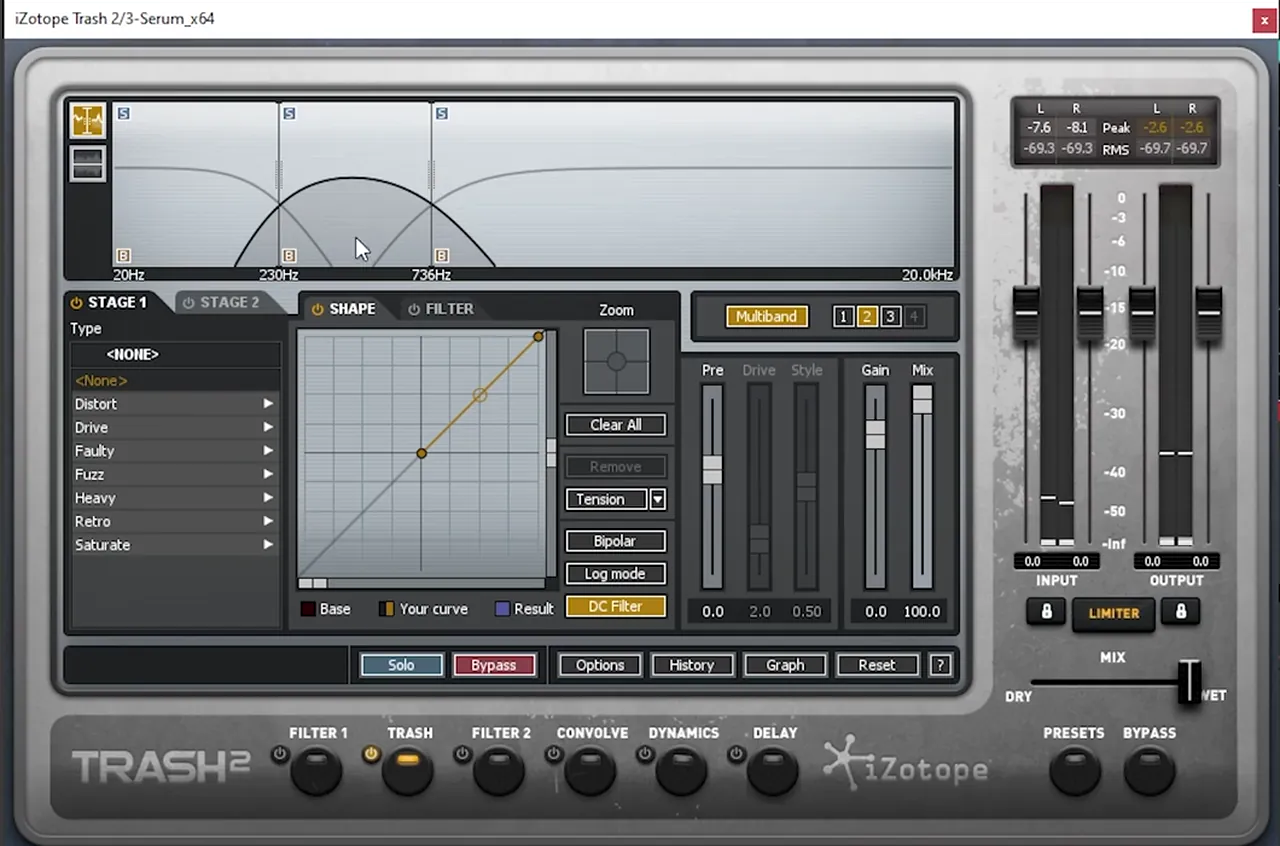
Task: Expand the Drive type submenu
Action: click(175, 427)
